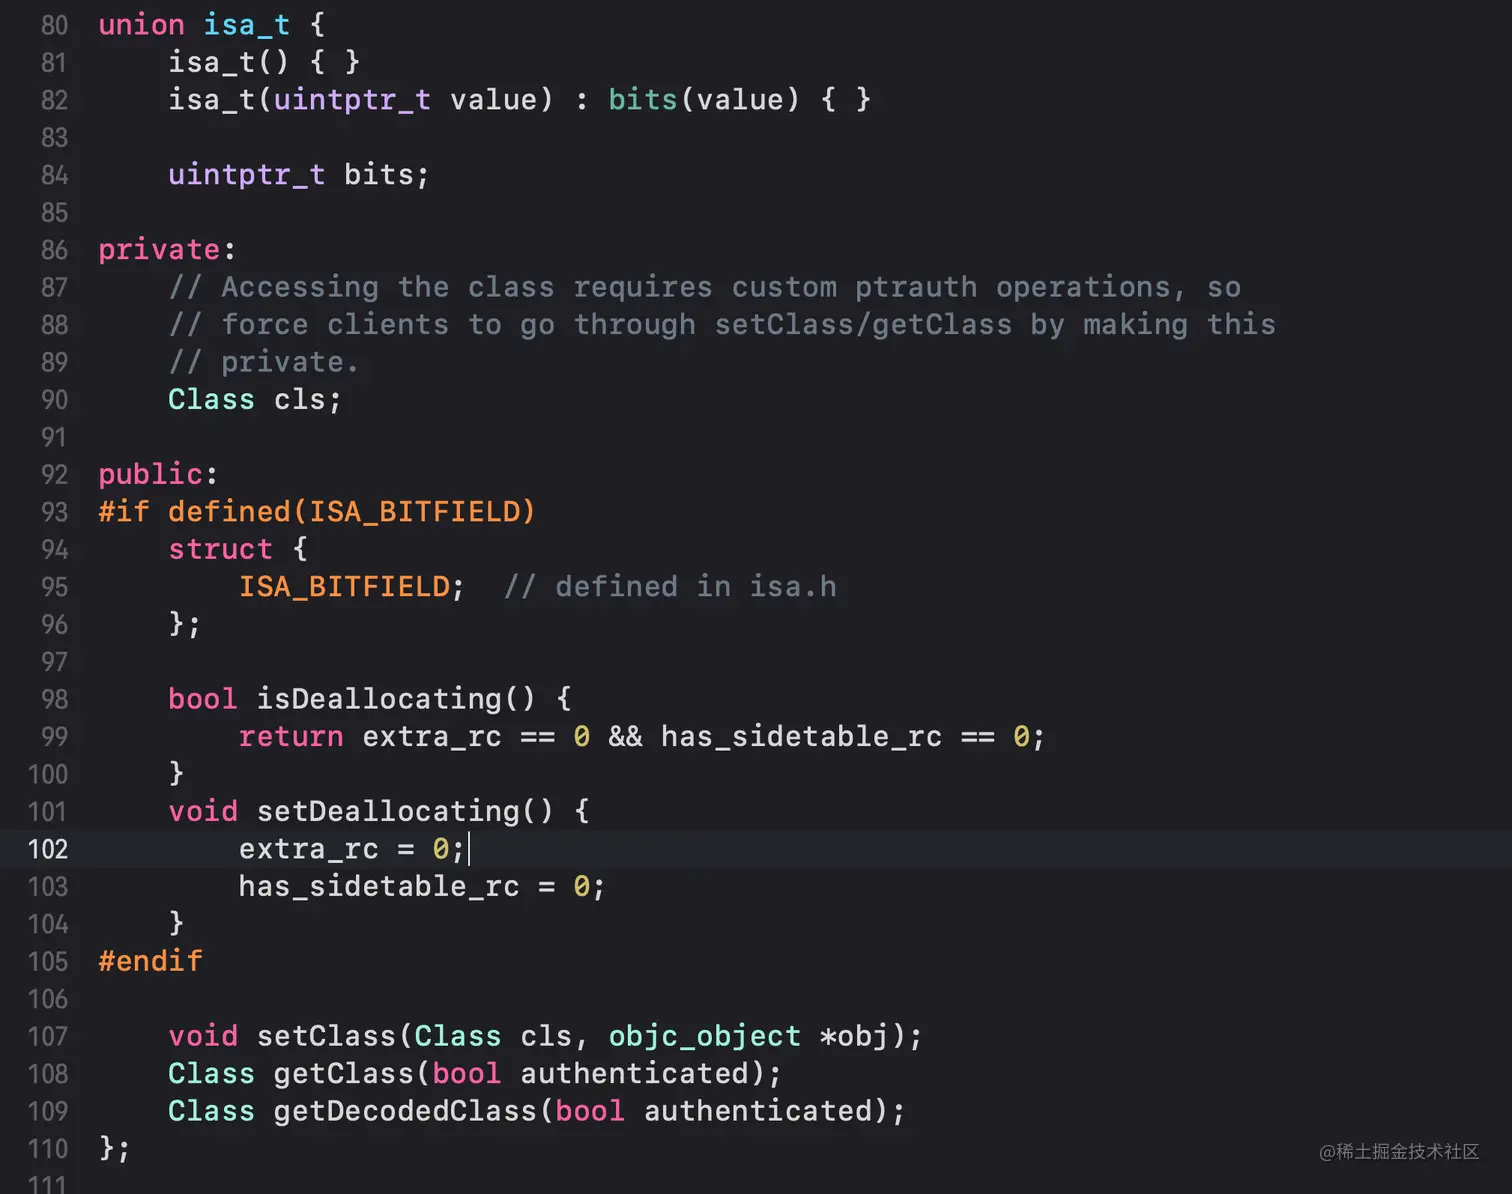Click the 'struct' keyword on line 94
The width and height of the screenshot is (1512, 1194).
click(220, 549)
